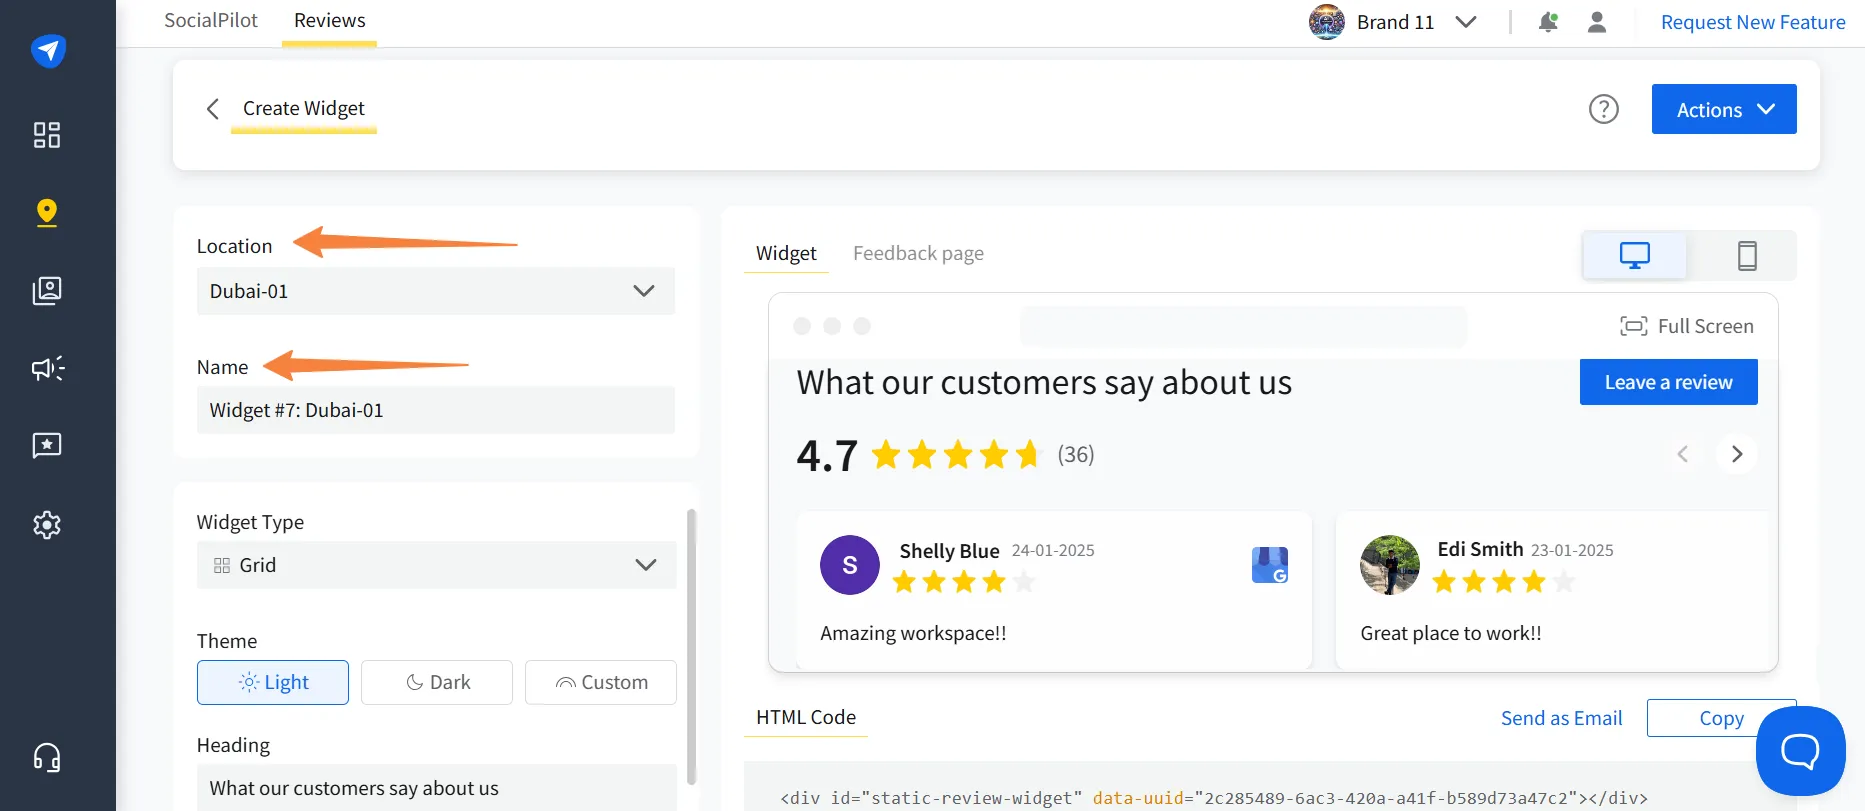Click the reviews star-bubble sidebar icon
This screenshot has height=811, width=1865.
point(46,445)
